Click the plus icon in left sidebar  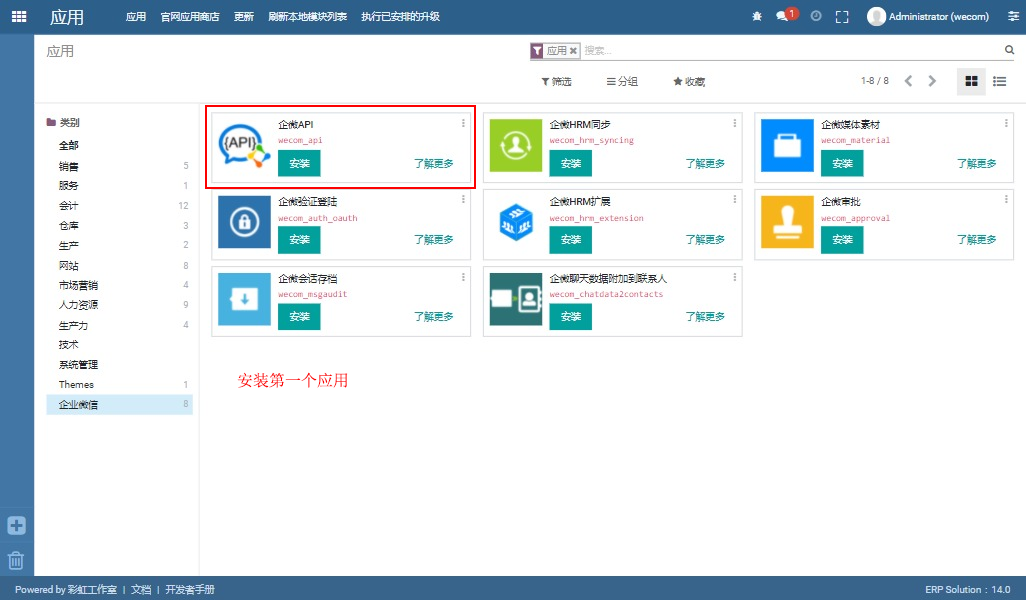pyautogui.click(x=16, y=525)
